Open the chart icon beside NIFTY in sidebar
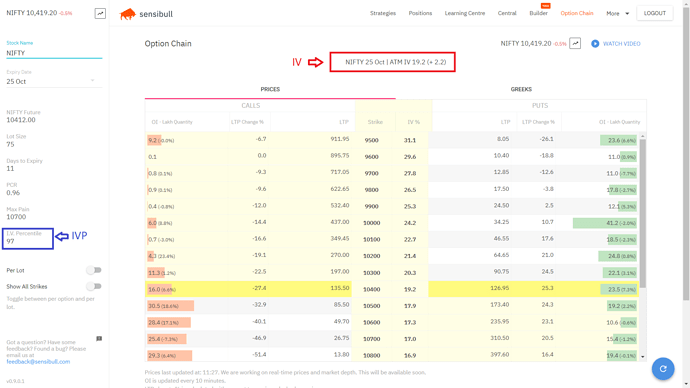 (100, 14)
